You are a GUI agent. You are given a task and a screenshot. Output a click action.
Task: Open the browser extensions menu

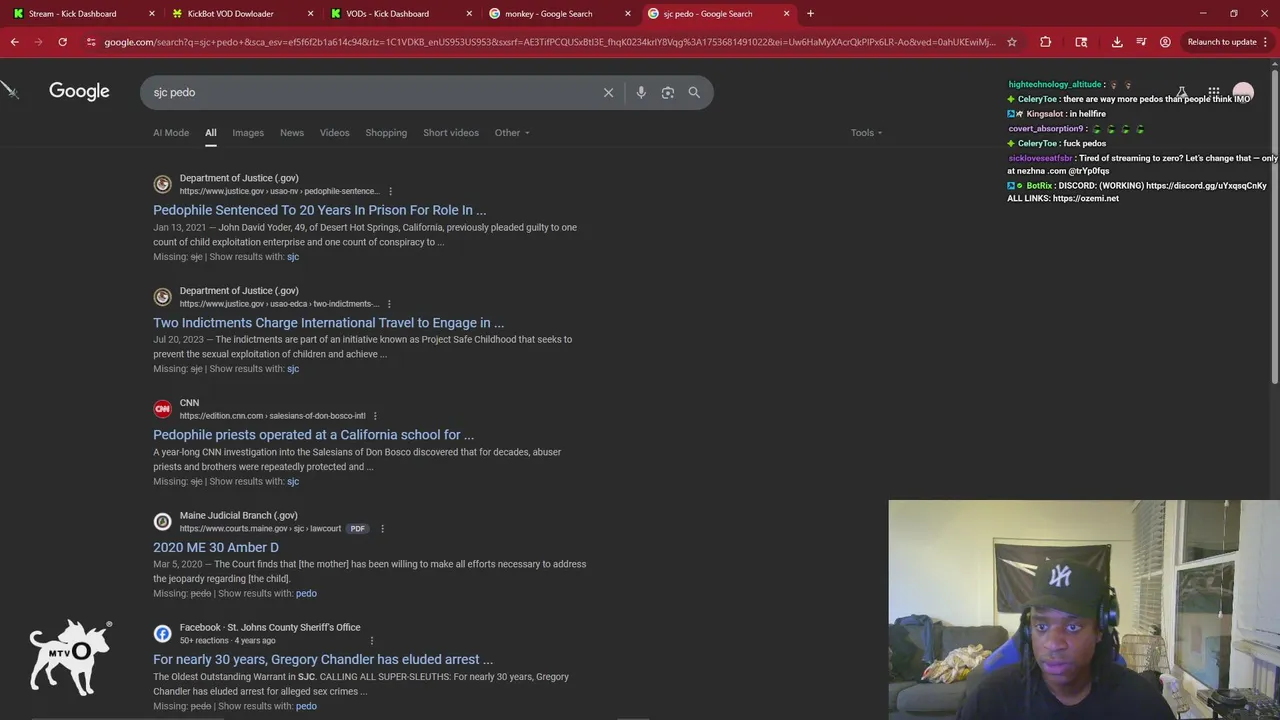[x=1046, y=42]
